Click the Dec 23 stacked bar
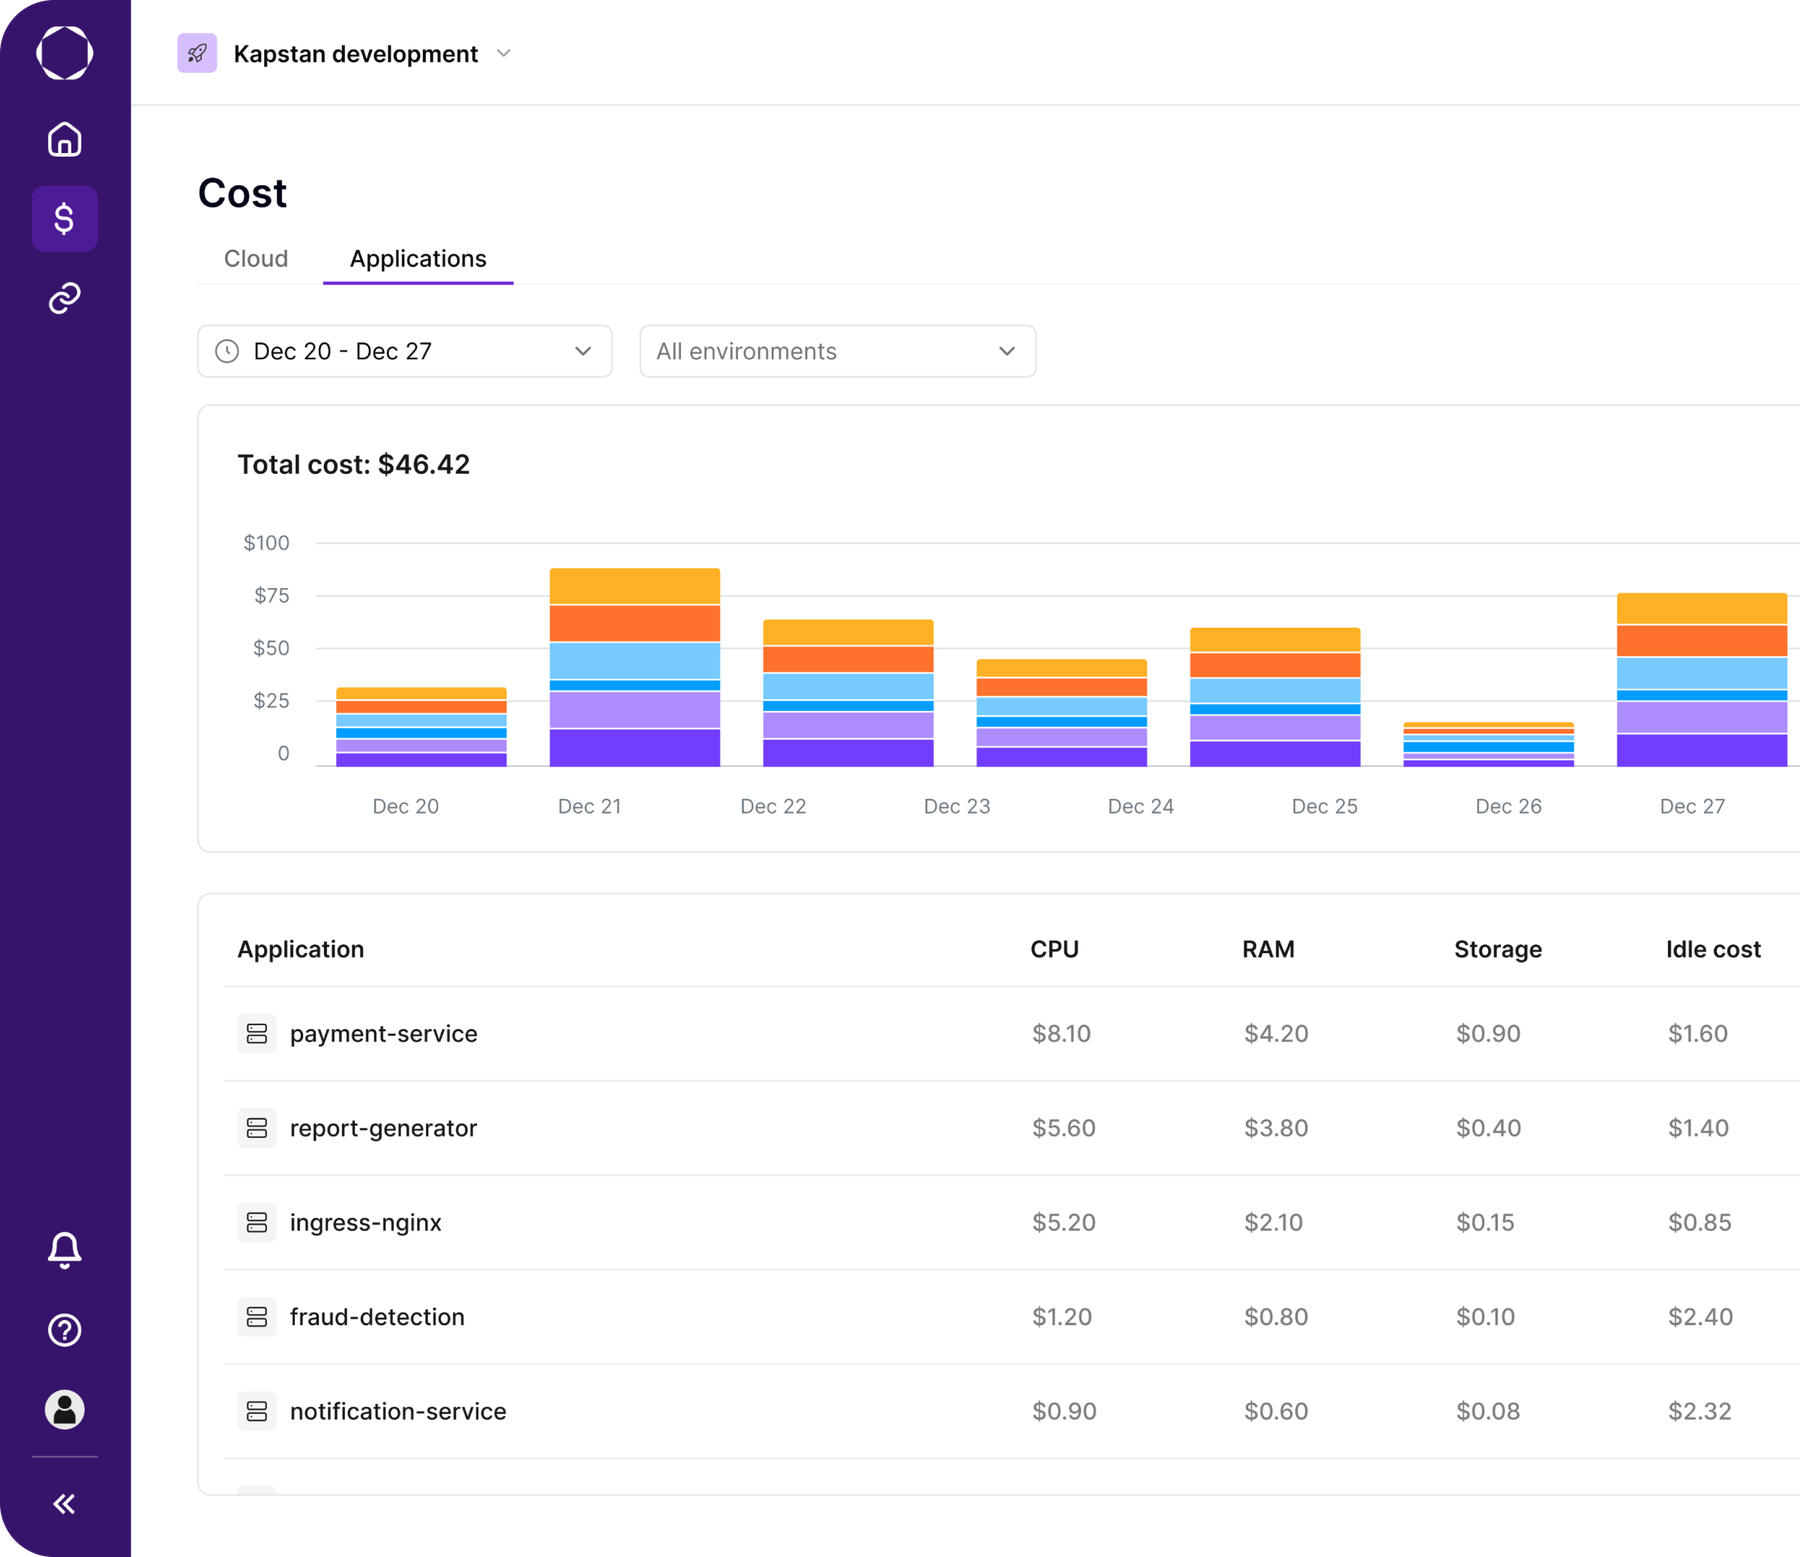 [x=1062, y=713]
